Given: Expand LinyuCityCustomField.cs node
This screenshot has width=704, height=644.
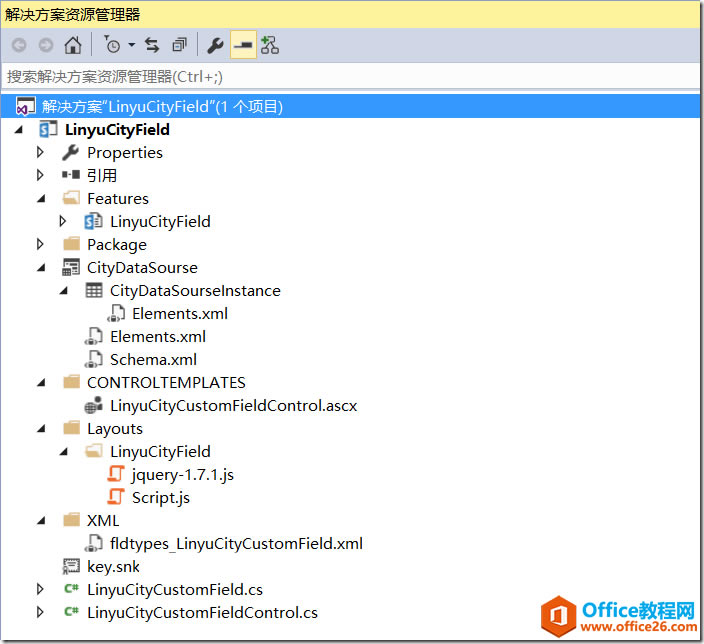Looking at the screenshot, I should coord(40,589).
